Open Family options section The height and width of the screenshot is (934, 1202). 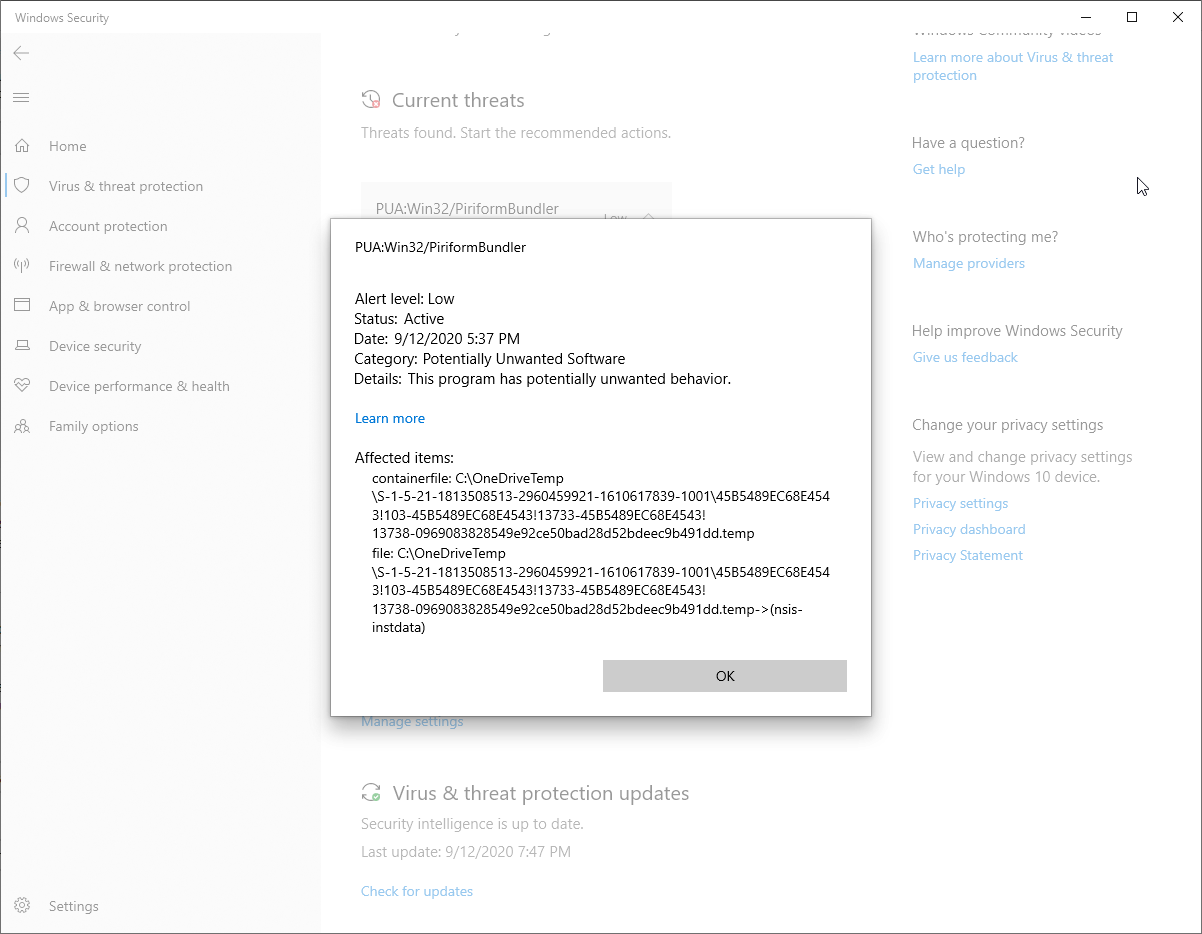point(94,426)
